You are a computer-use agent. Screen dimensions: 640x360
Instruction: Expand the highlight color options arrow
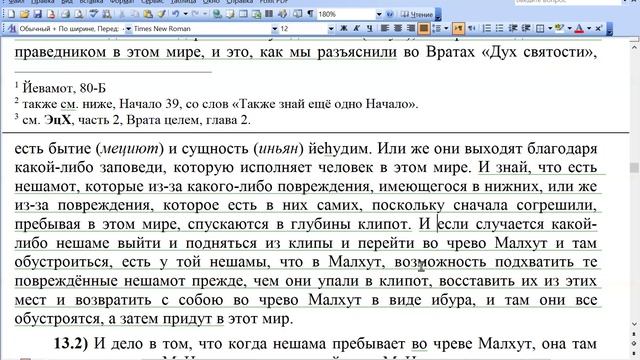[x=569, y=28]
